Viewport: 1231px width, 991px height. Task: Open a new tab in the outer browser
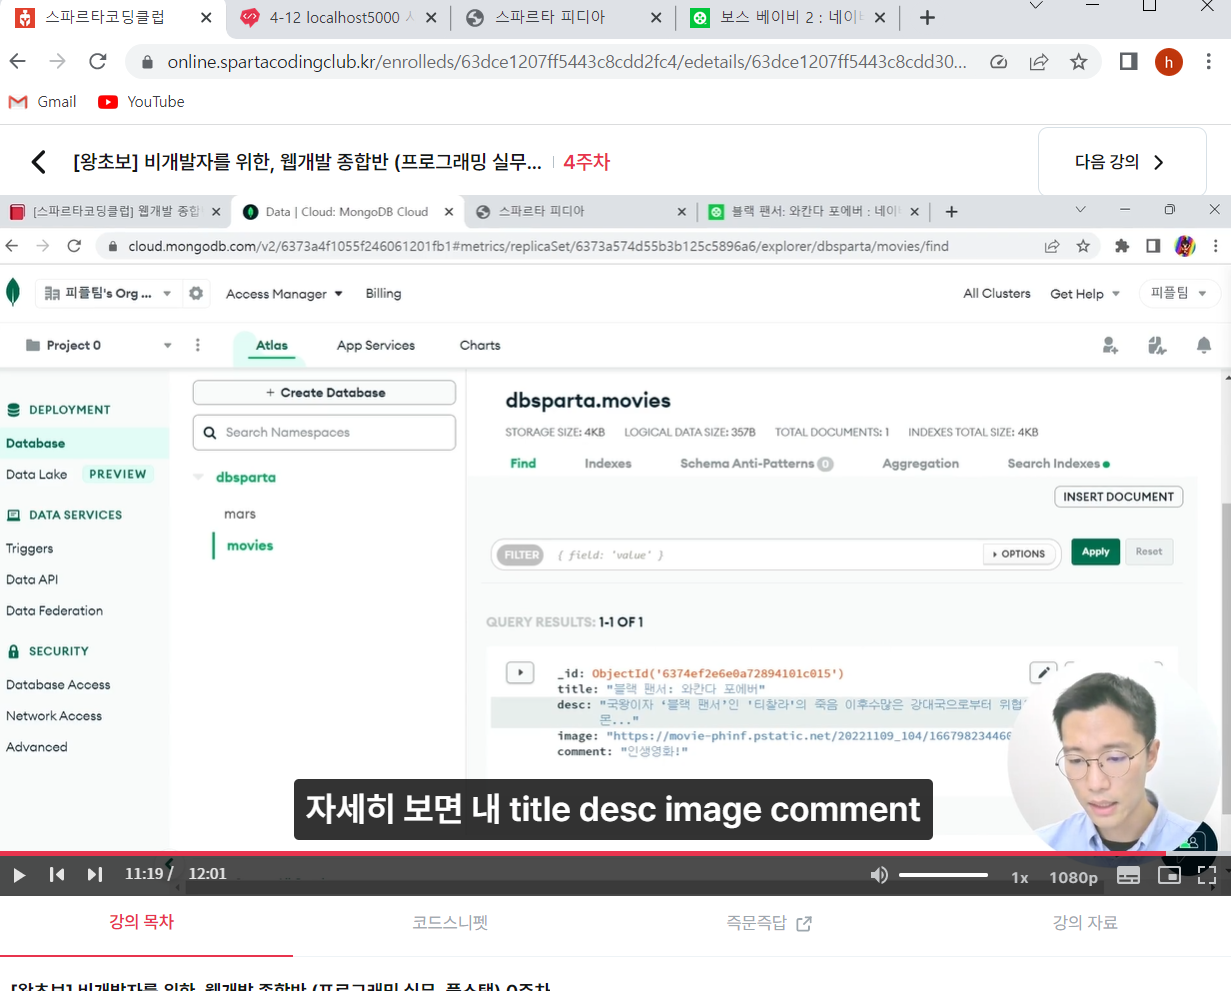(927, 17)
